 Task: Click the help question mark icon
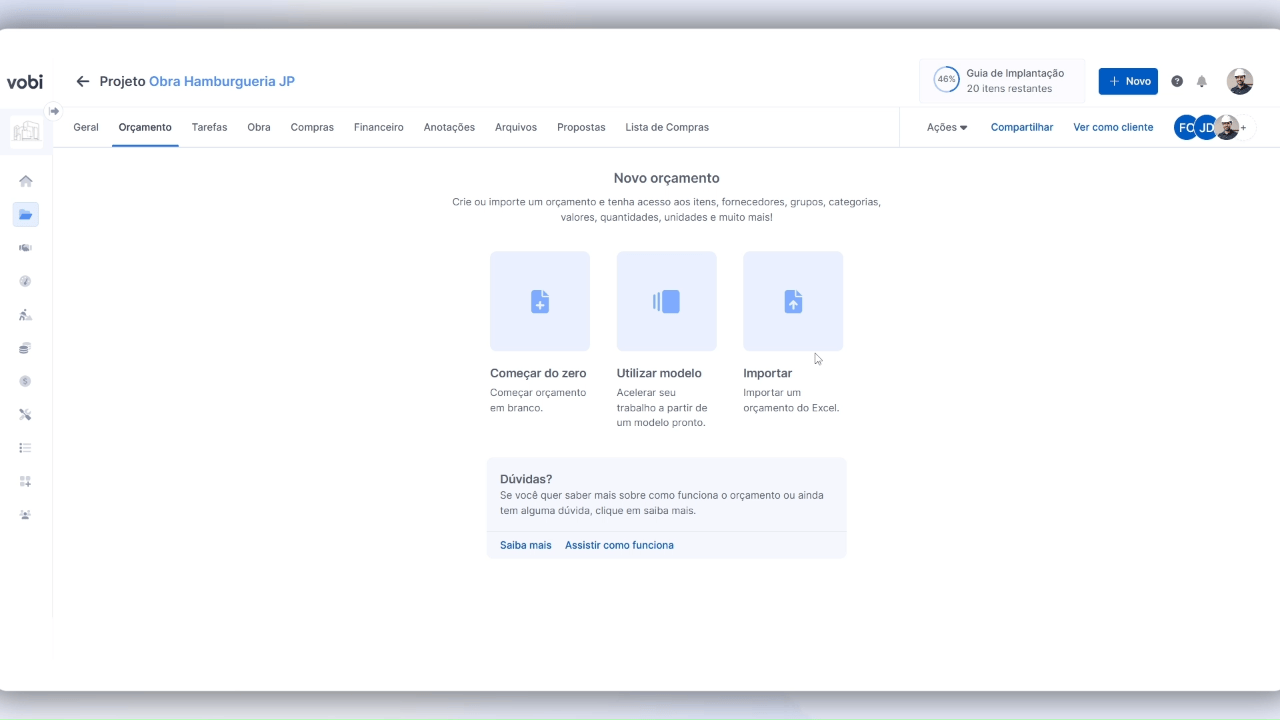pyautogui.click(x=1177, y=82)
